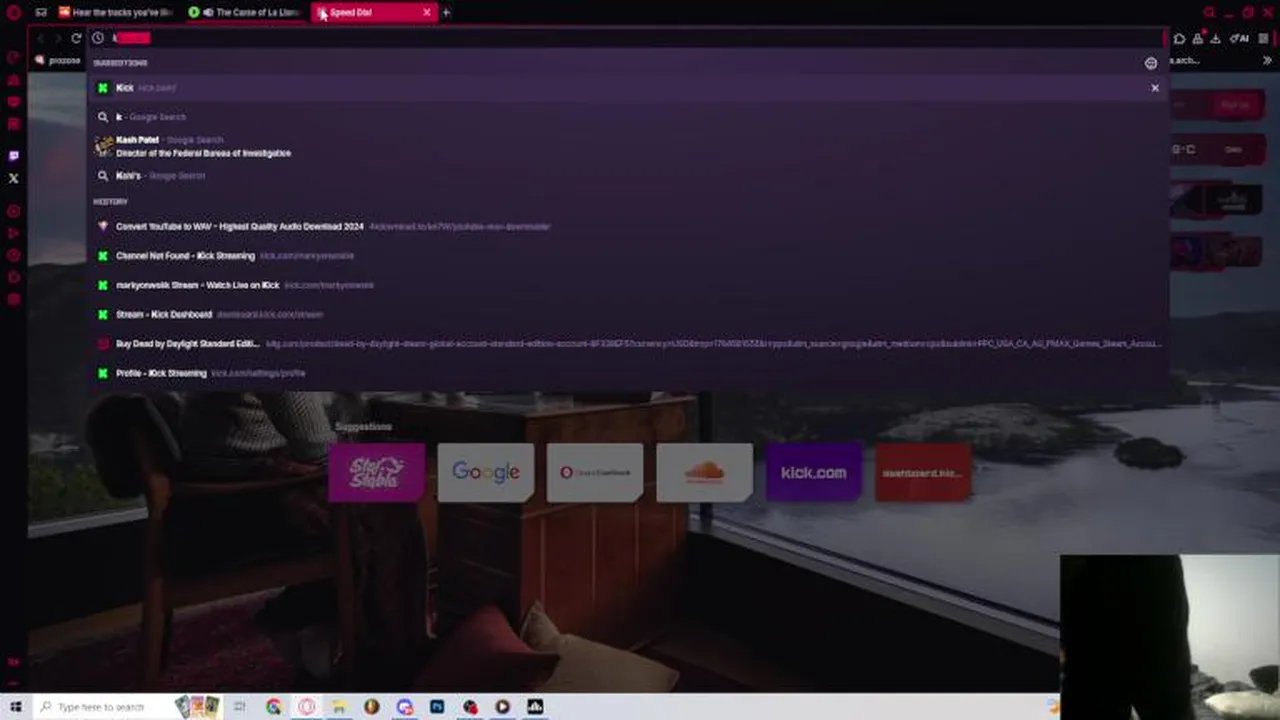Image resolution: width=1280 pixels, height=720 pixels.
Task: Launch Chrome from the taskbar
Action: point(274,707)
